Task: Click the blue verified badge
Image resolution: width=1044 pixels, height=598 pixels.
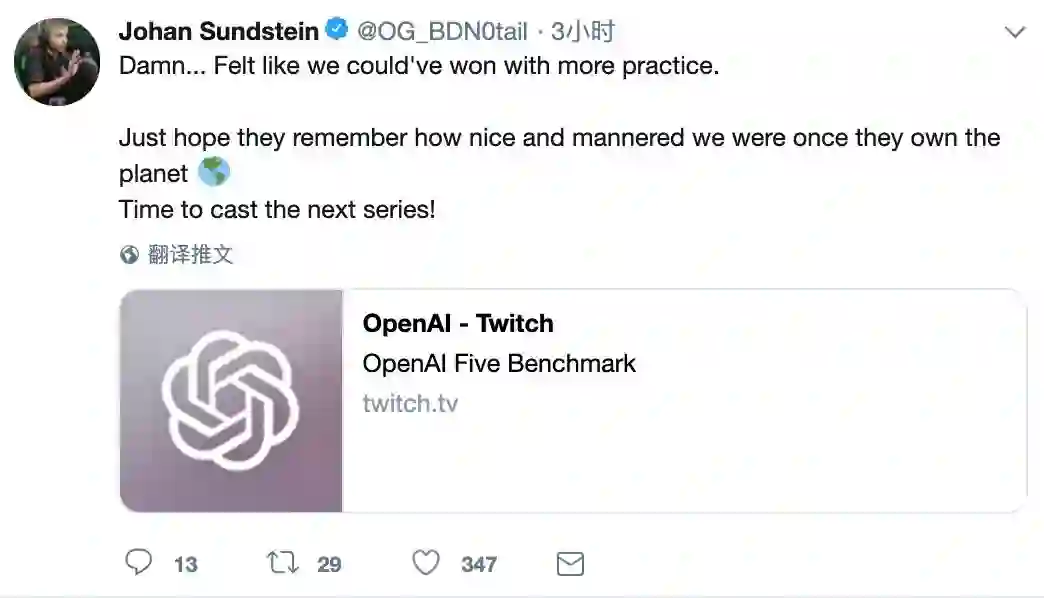Action: (x=337, y=31)
